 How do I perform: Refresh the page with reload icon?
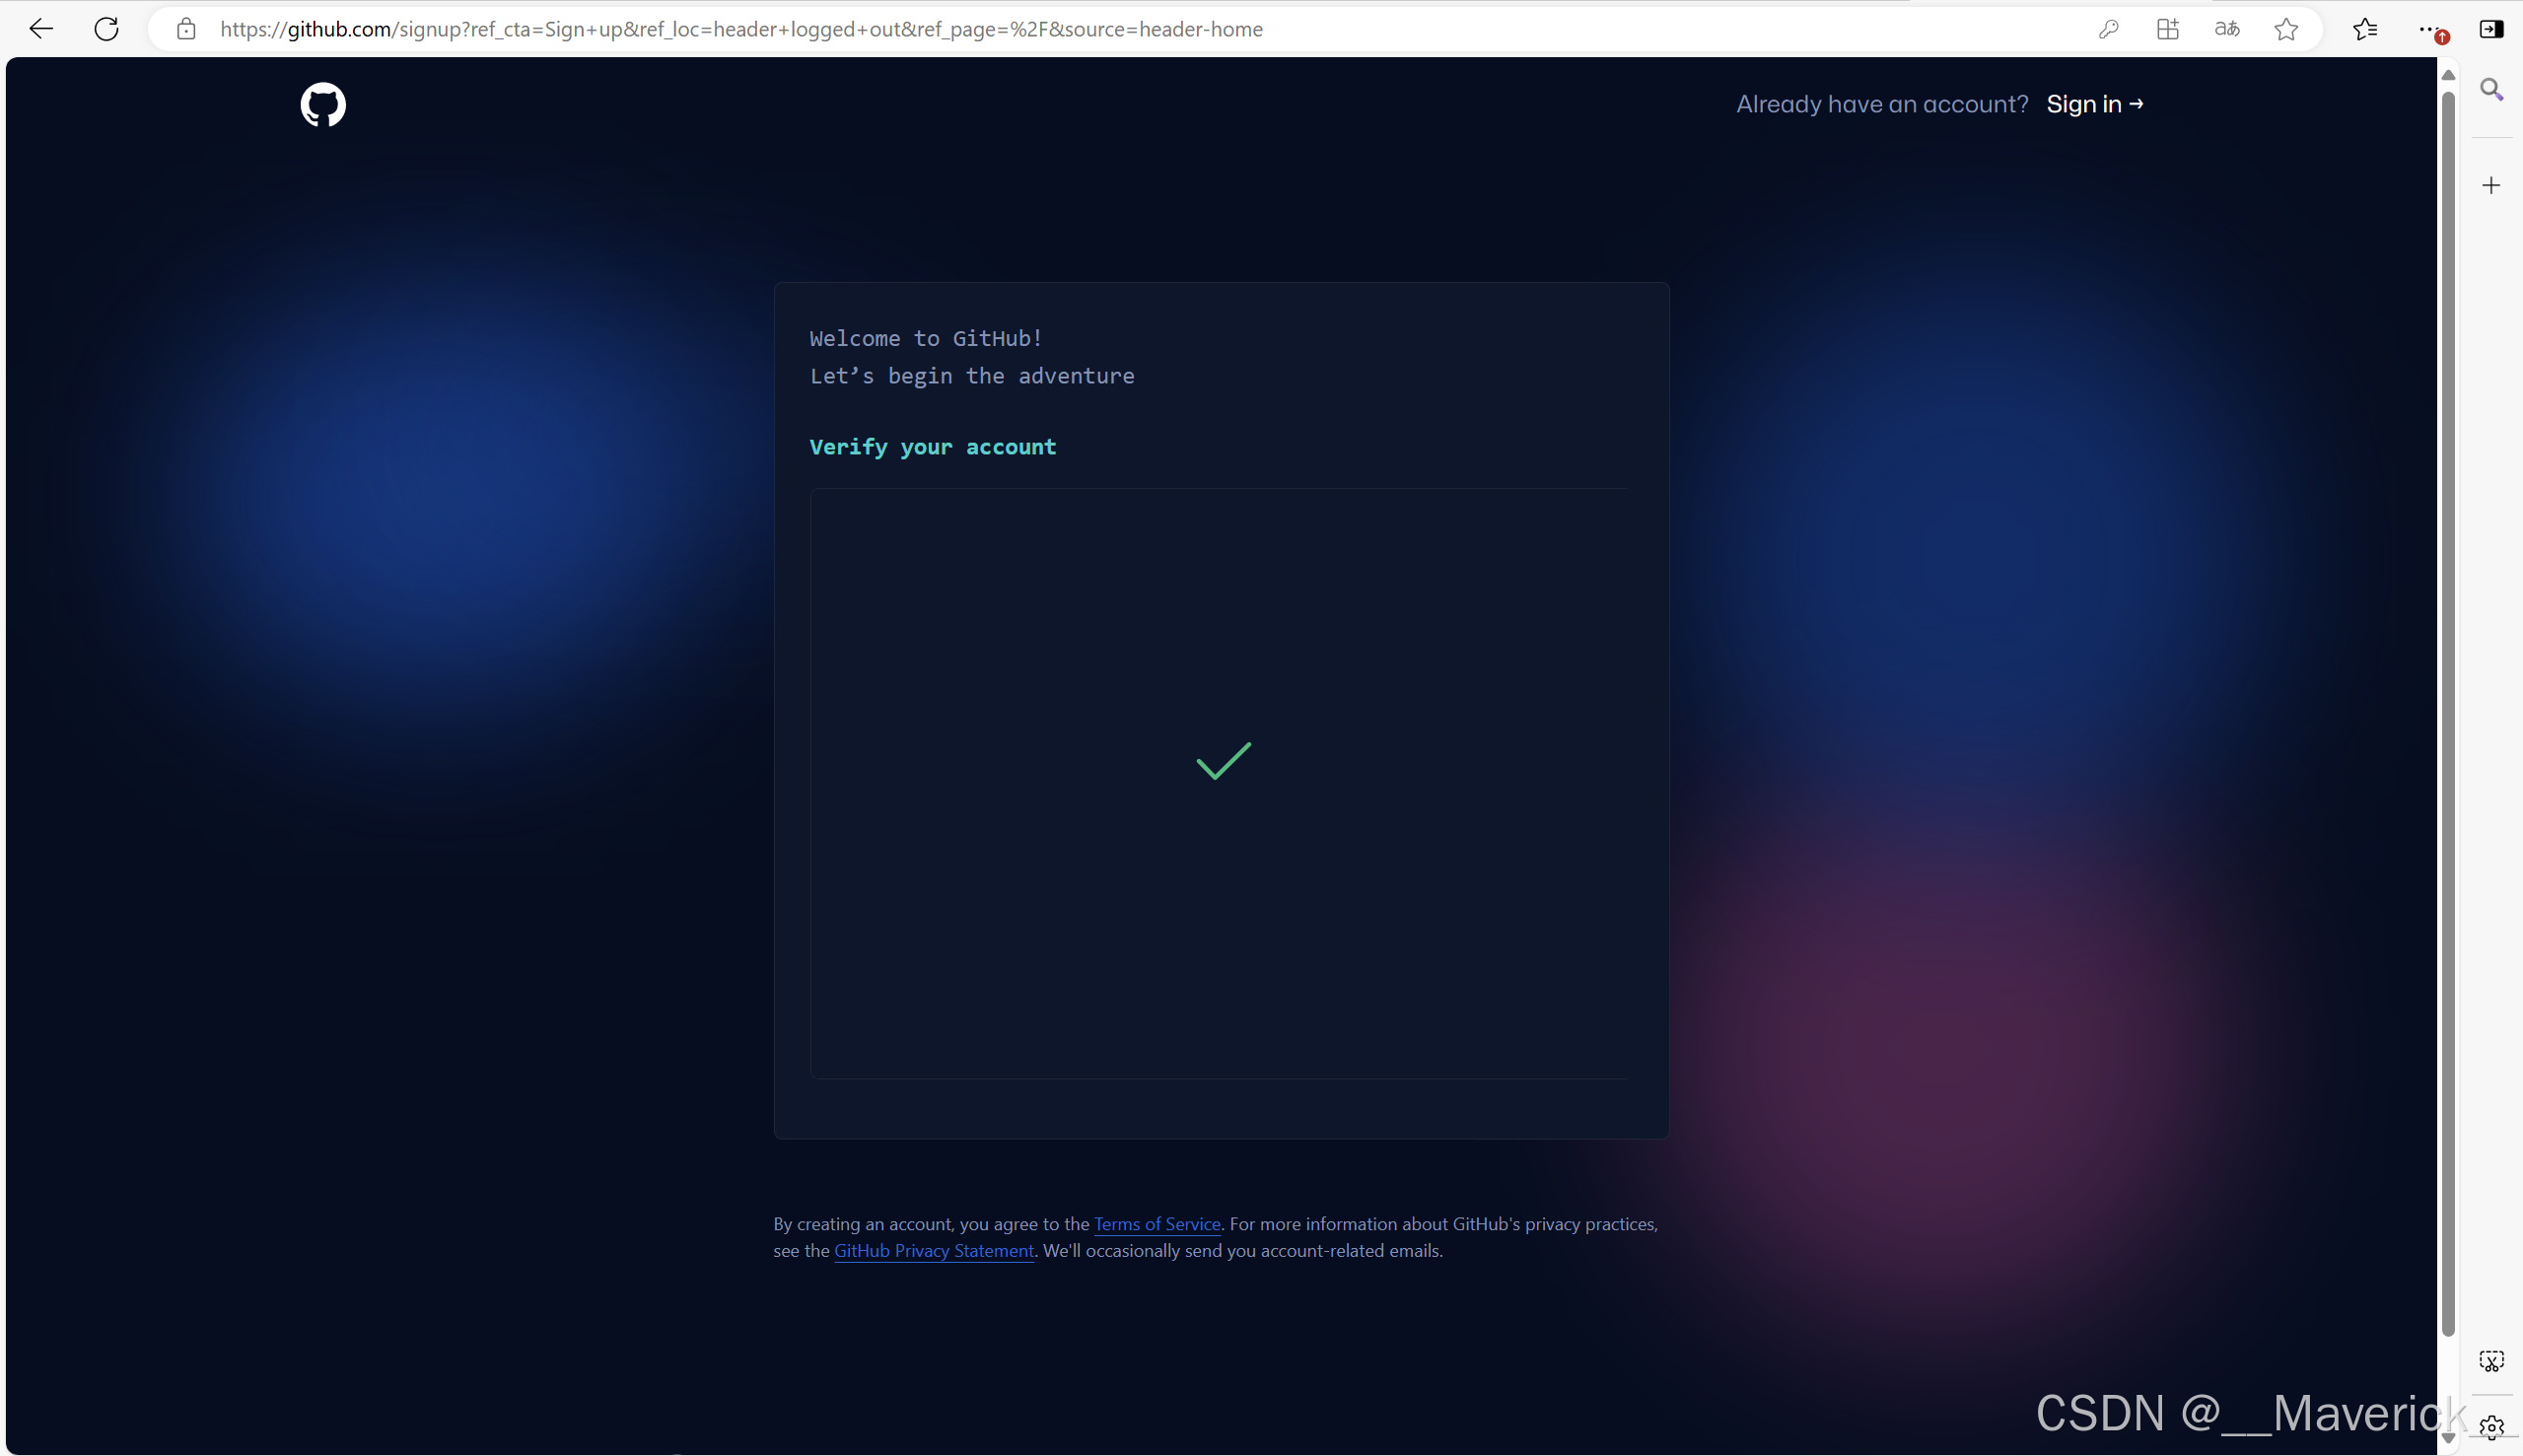106,29
